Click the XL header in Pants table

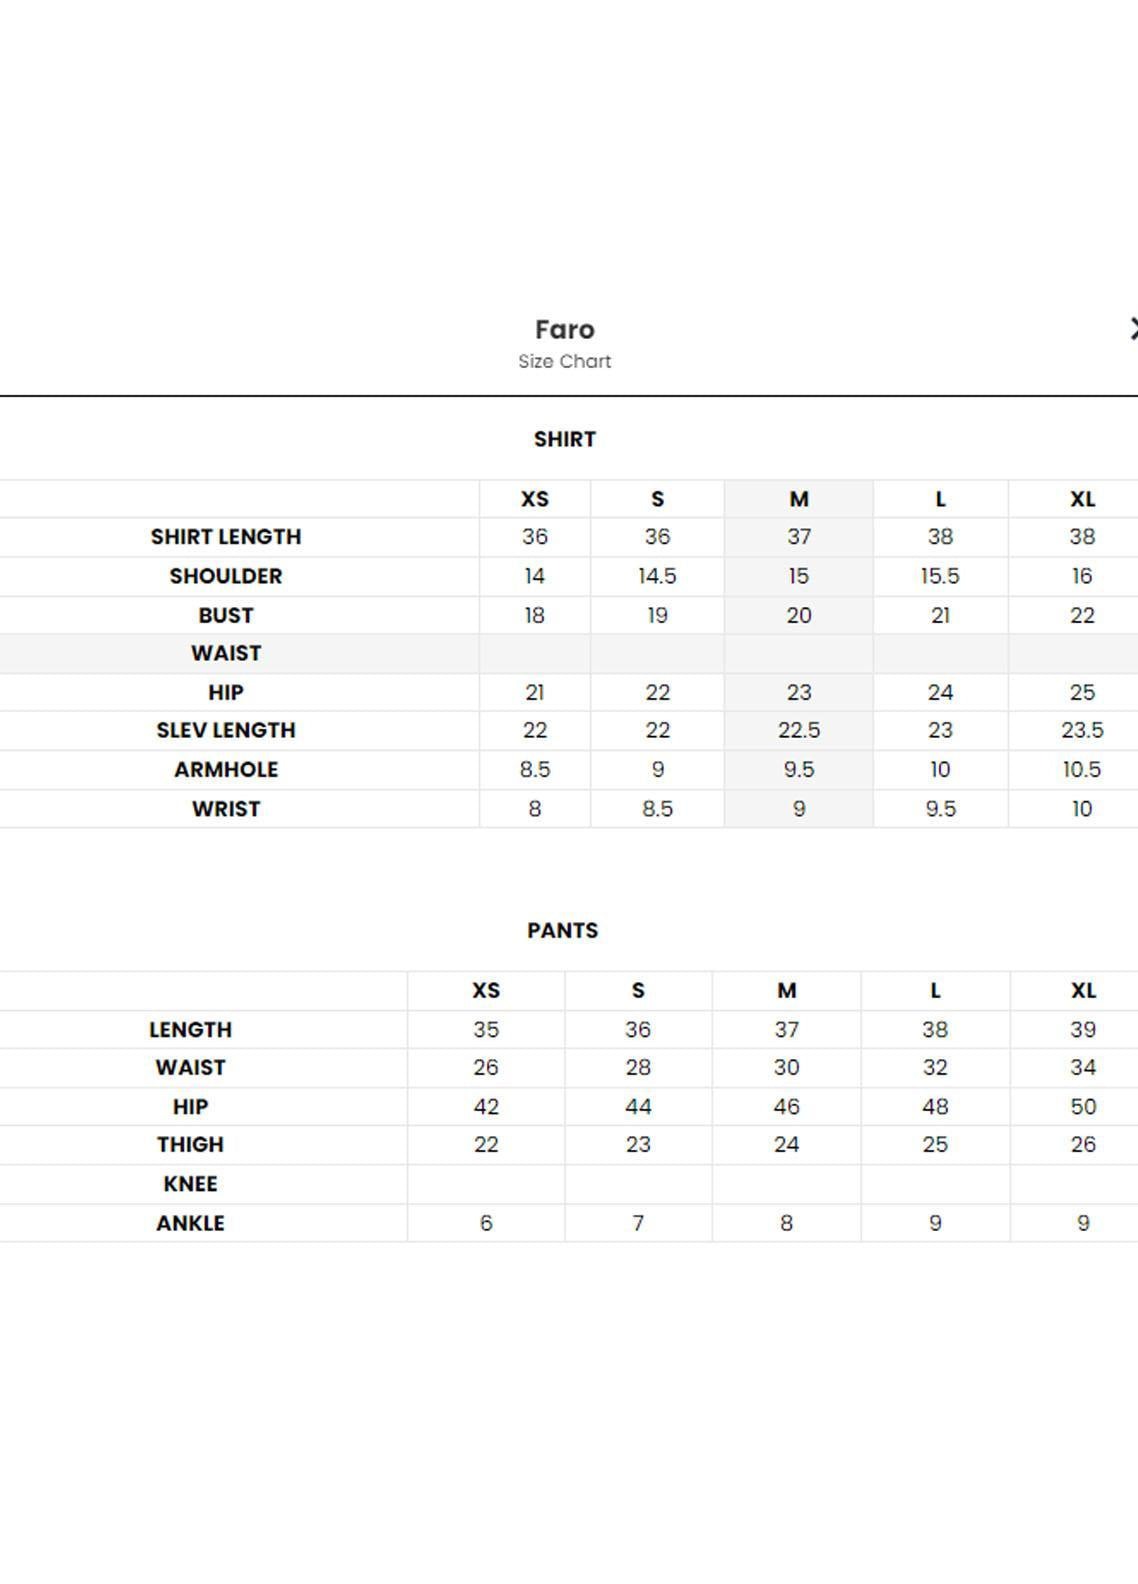point(1083,990)
